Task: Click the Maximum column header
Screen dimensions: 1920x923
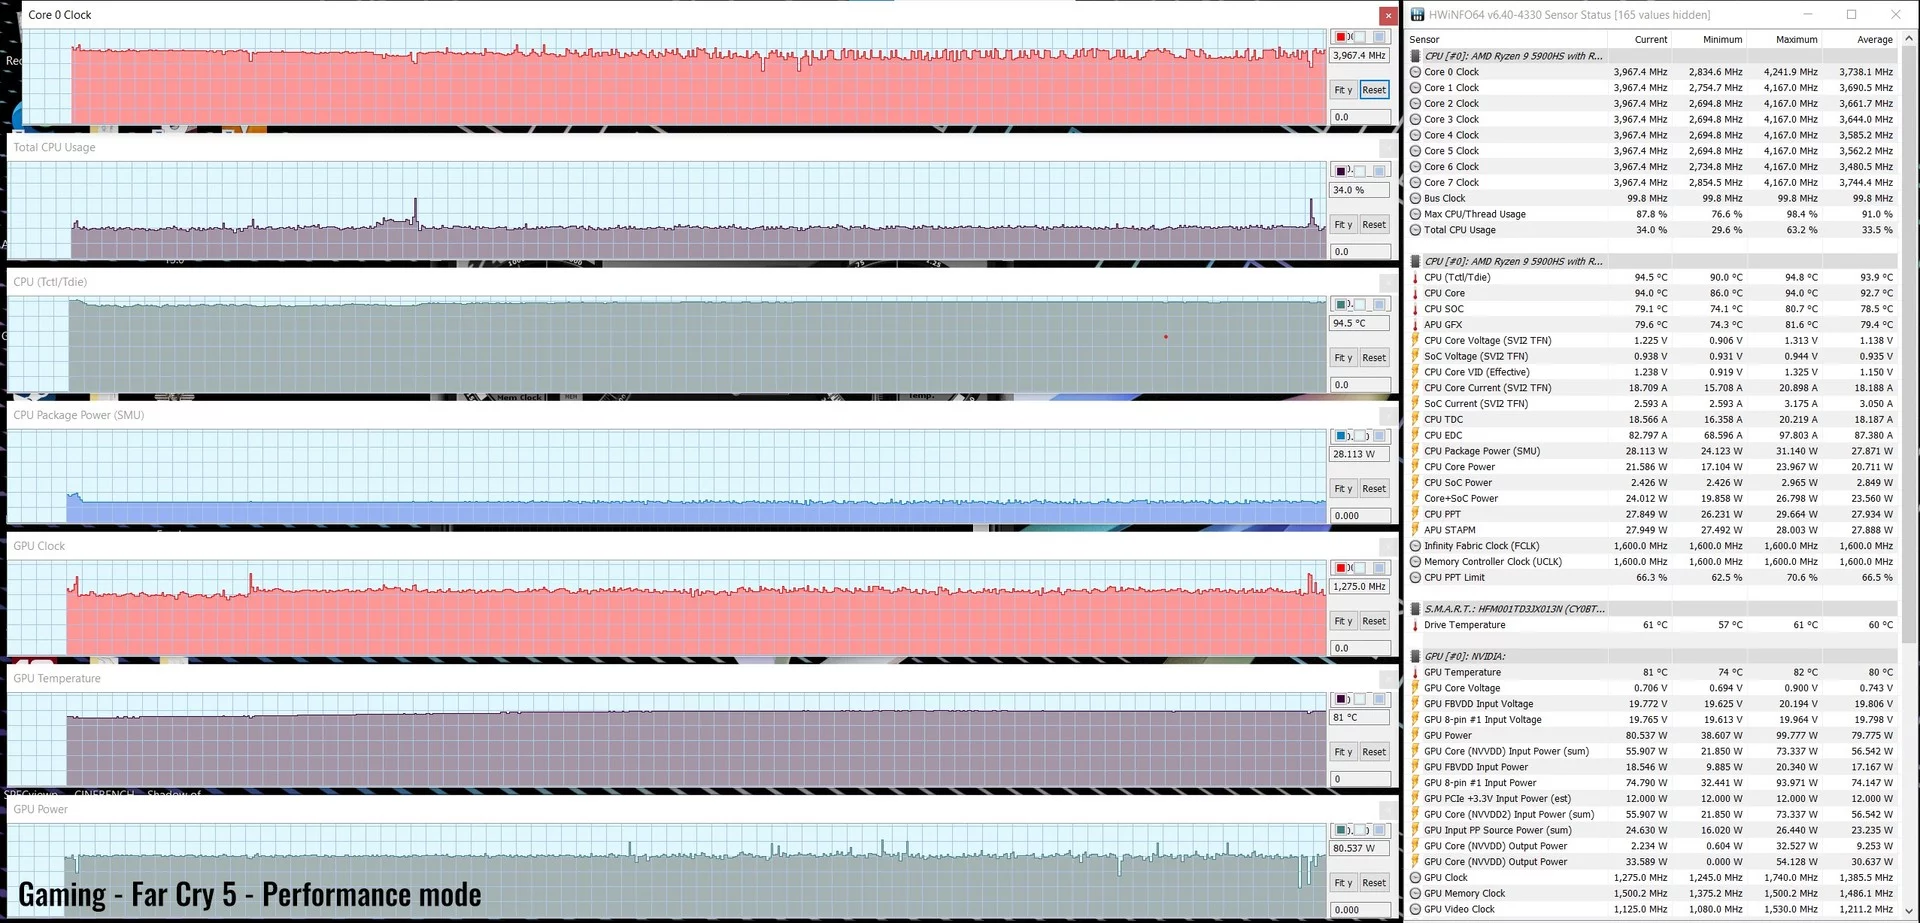Action: pos(1796,40)
